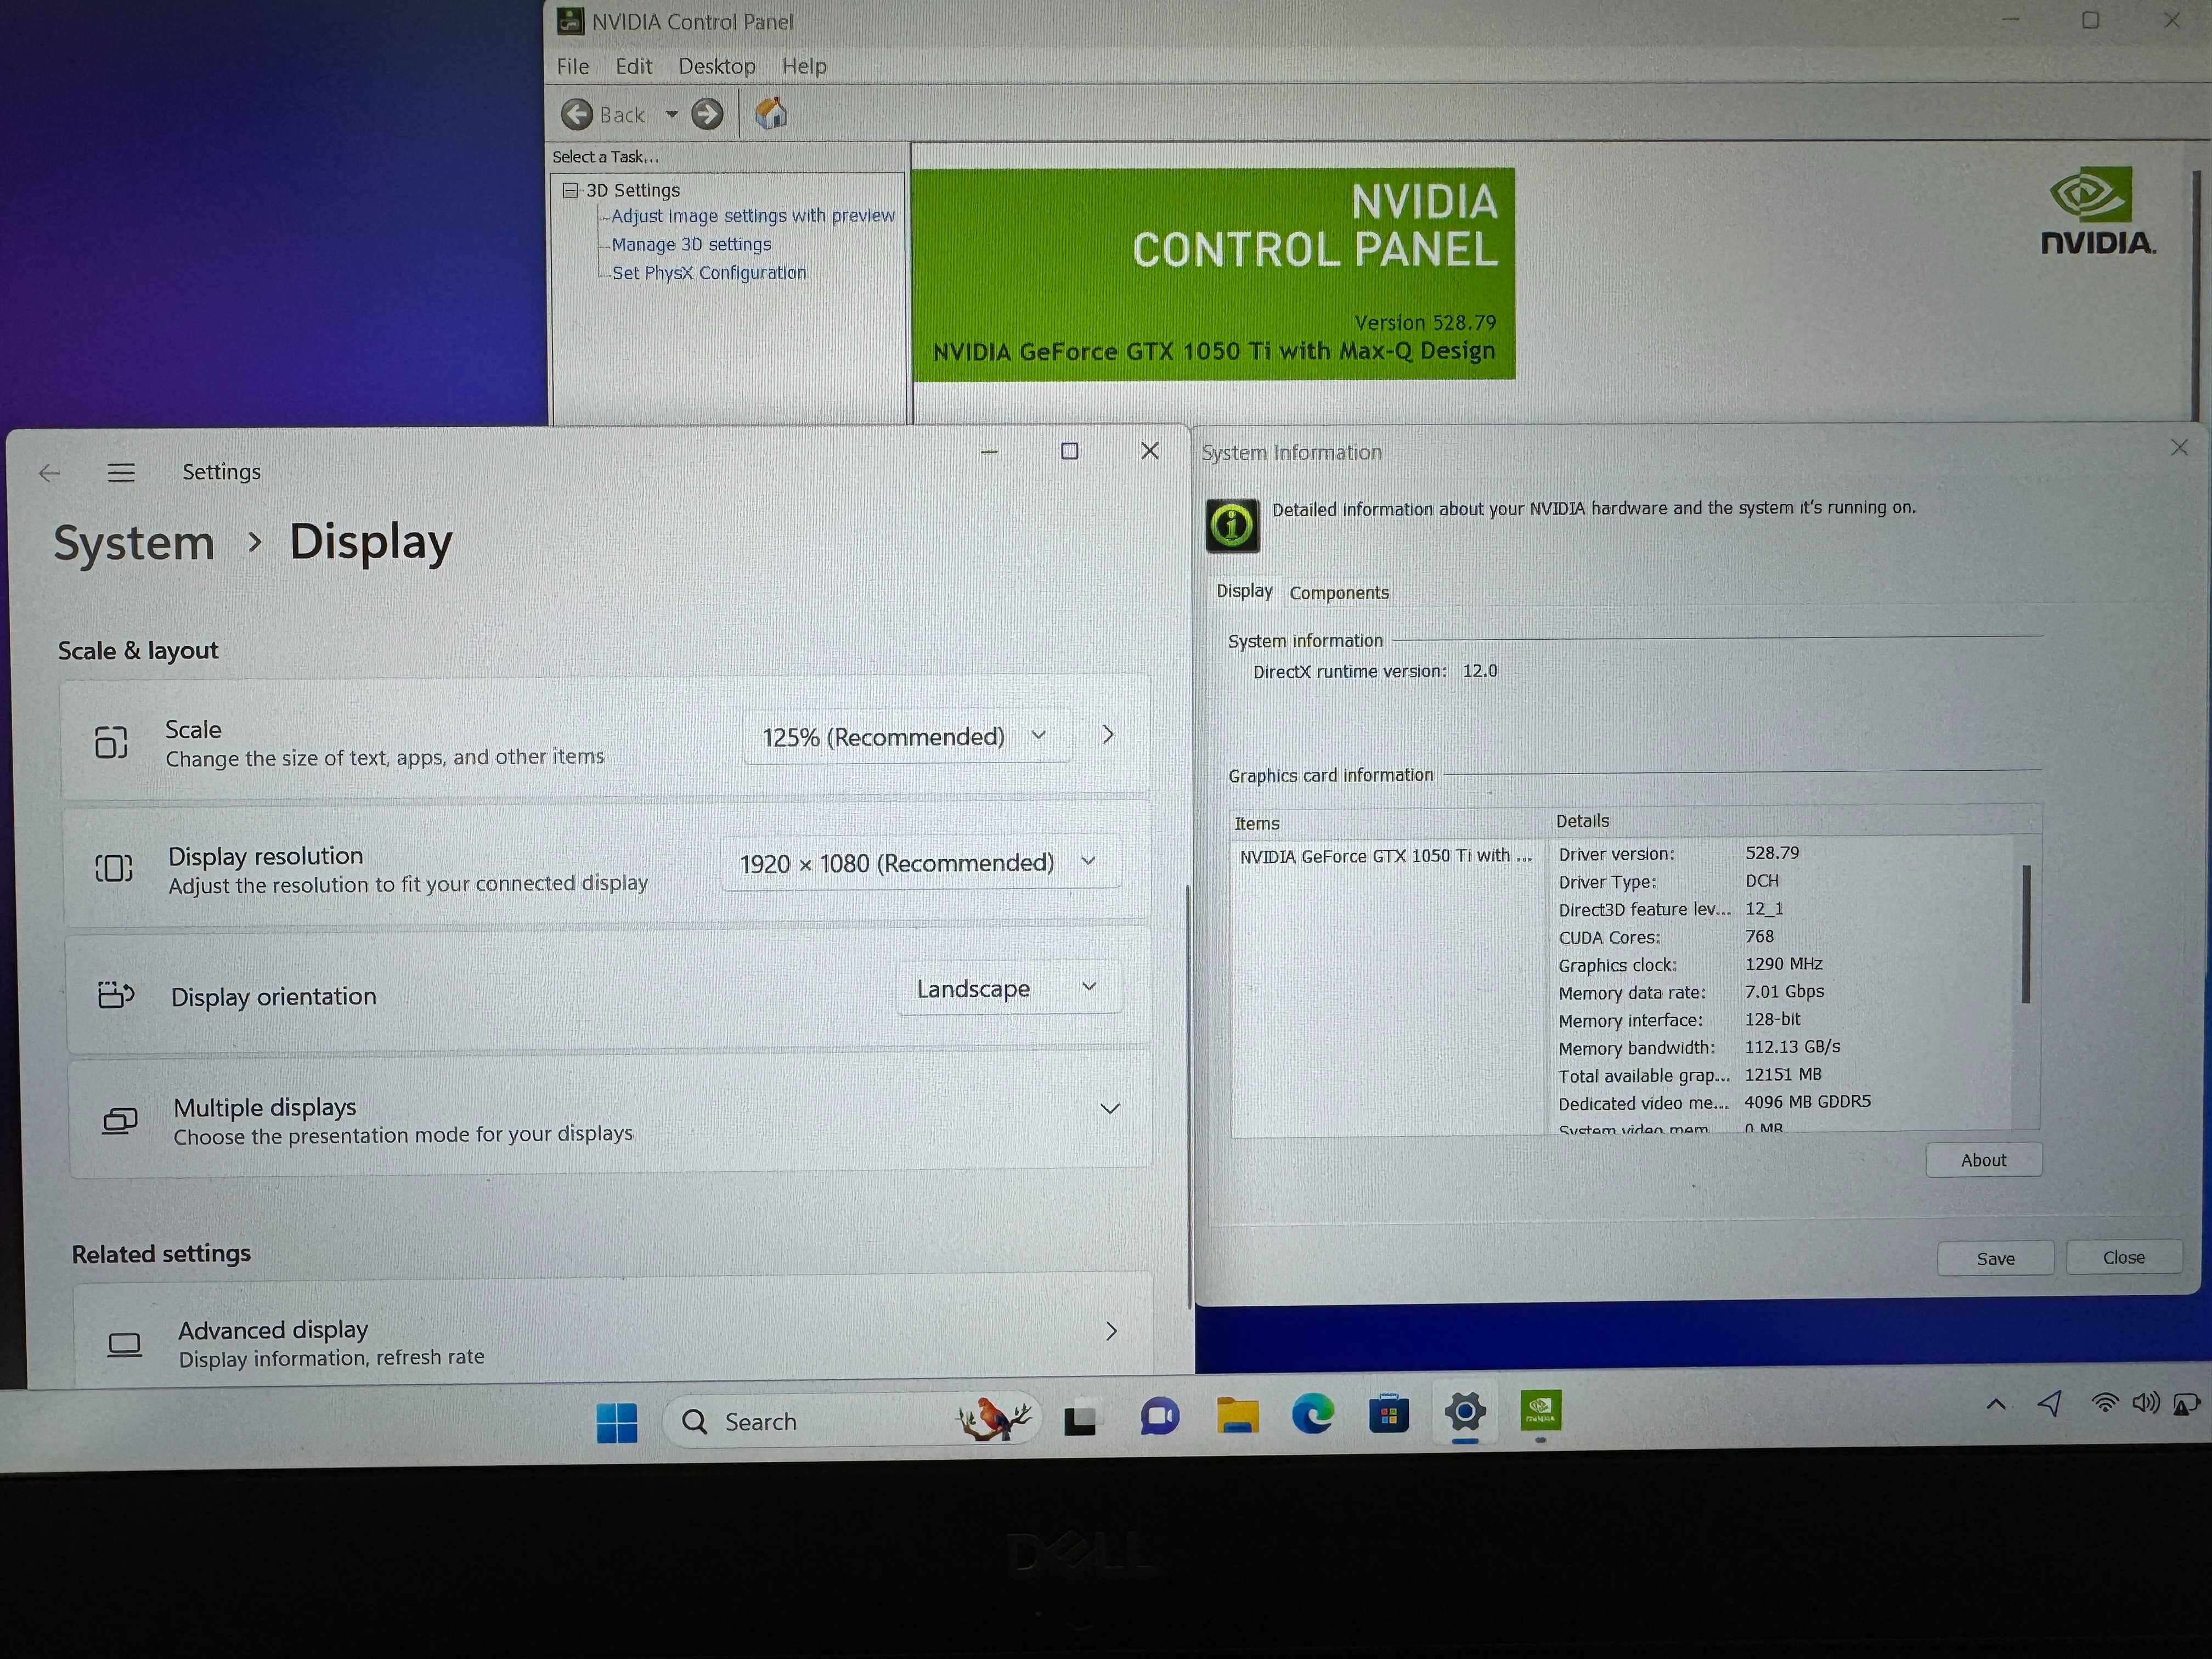Open File Explorer from the taskbar
The image size is (2212, 1659).
1237,1415
